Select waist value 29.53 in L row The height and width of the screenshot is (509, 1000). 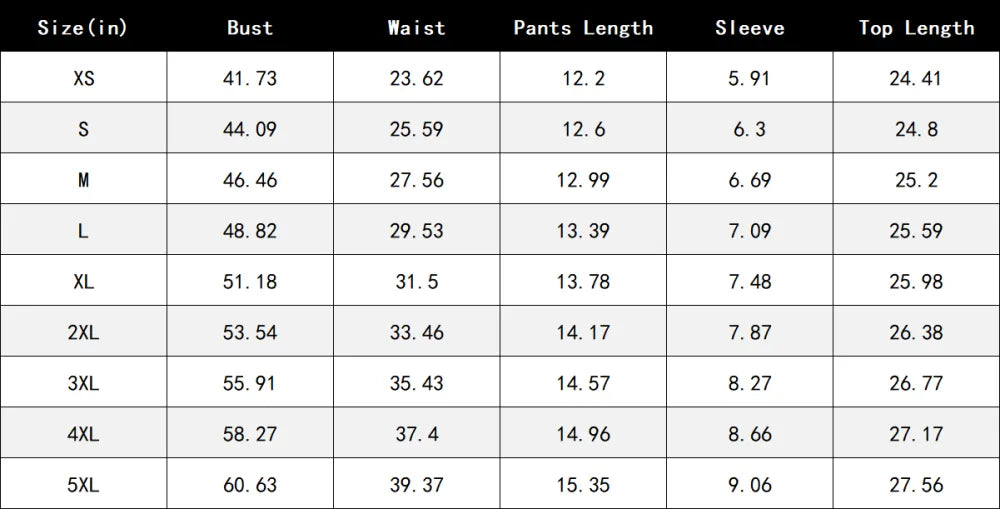(416, 231)
